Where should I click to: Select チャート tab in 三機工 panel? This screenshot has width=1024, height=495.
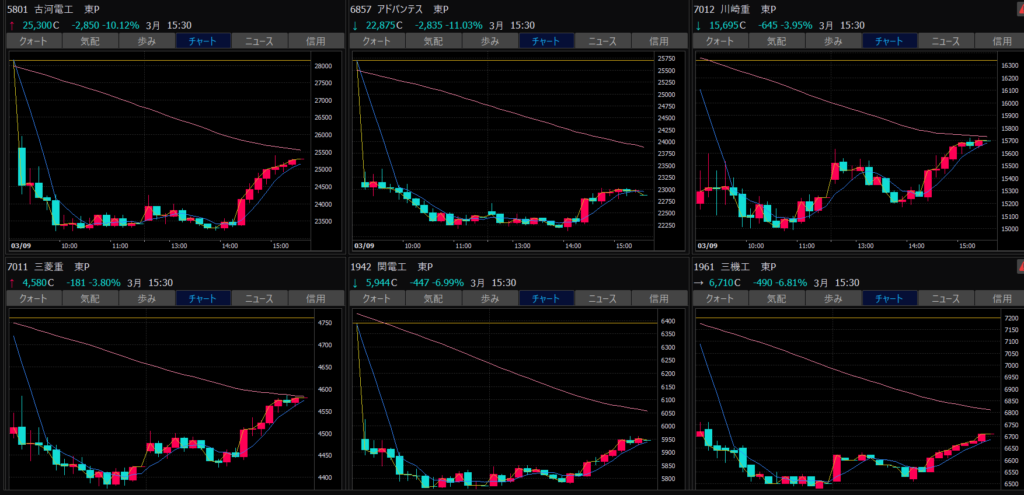[887, 298]
